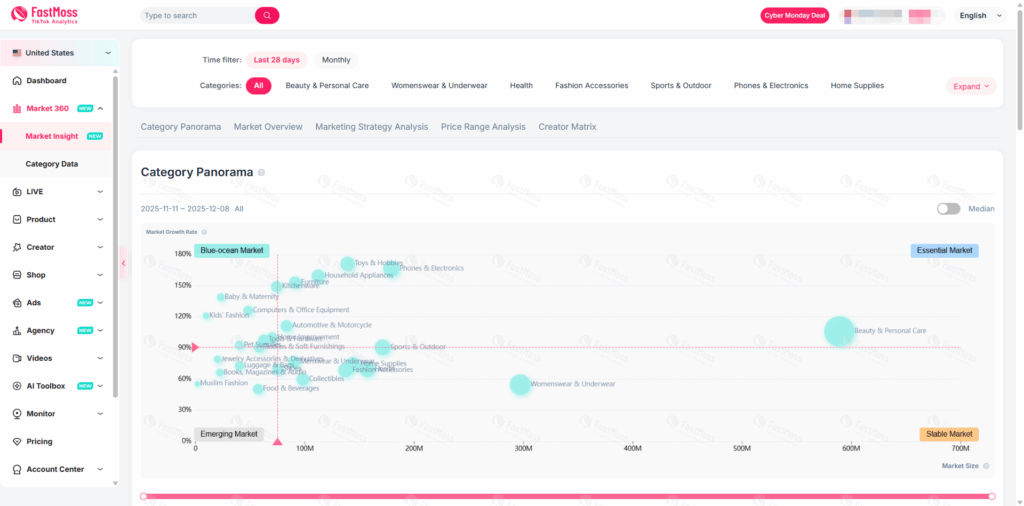Select the Last 28 days filter

276,60
